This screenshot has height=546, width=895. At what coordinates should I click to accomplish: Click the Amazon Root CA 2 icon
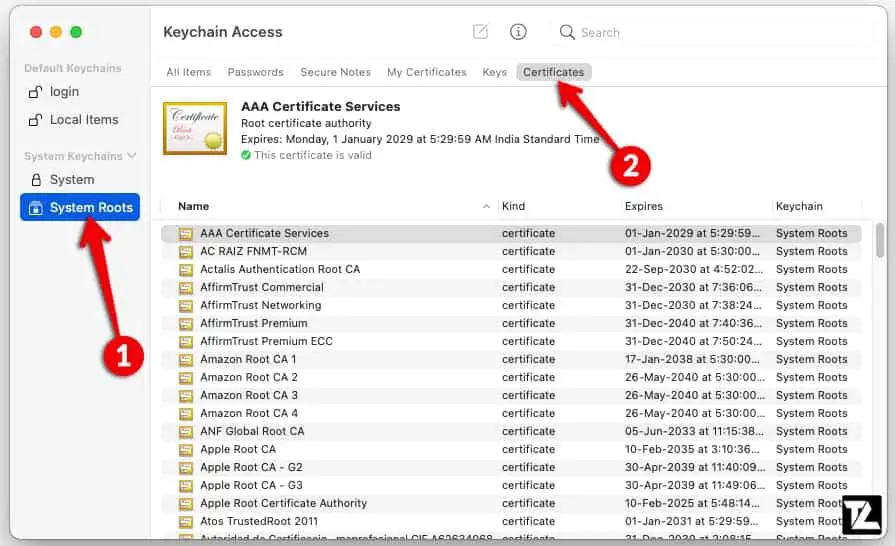coord(186,378)
